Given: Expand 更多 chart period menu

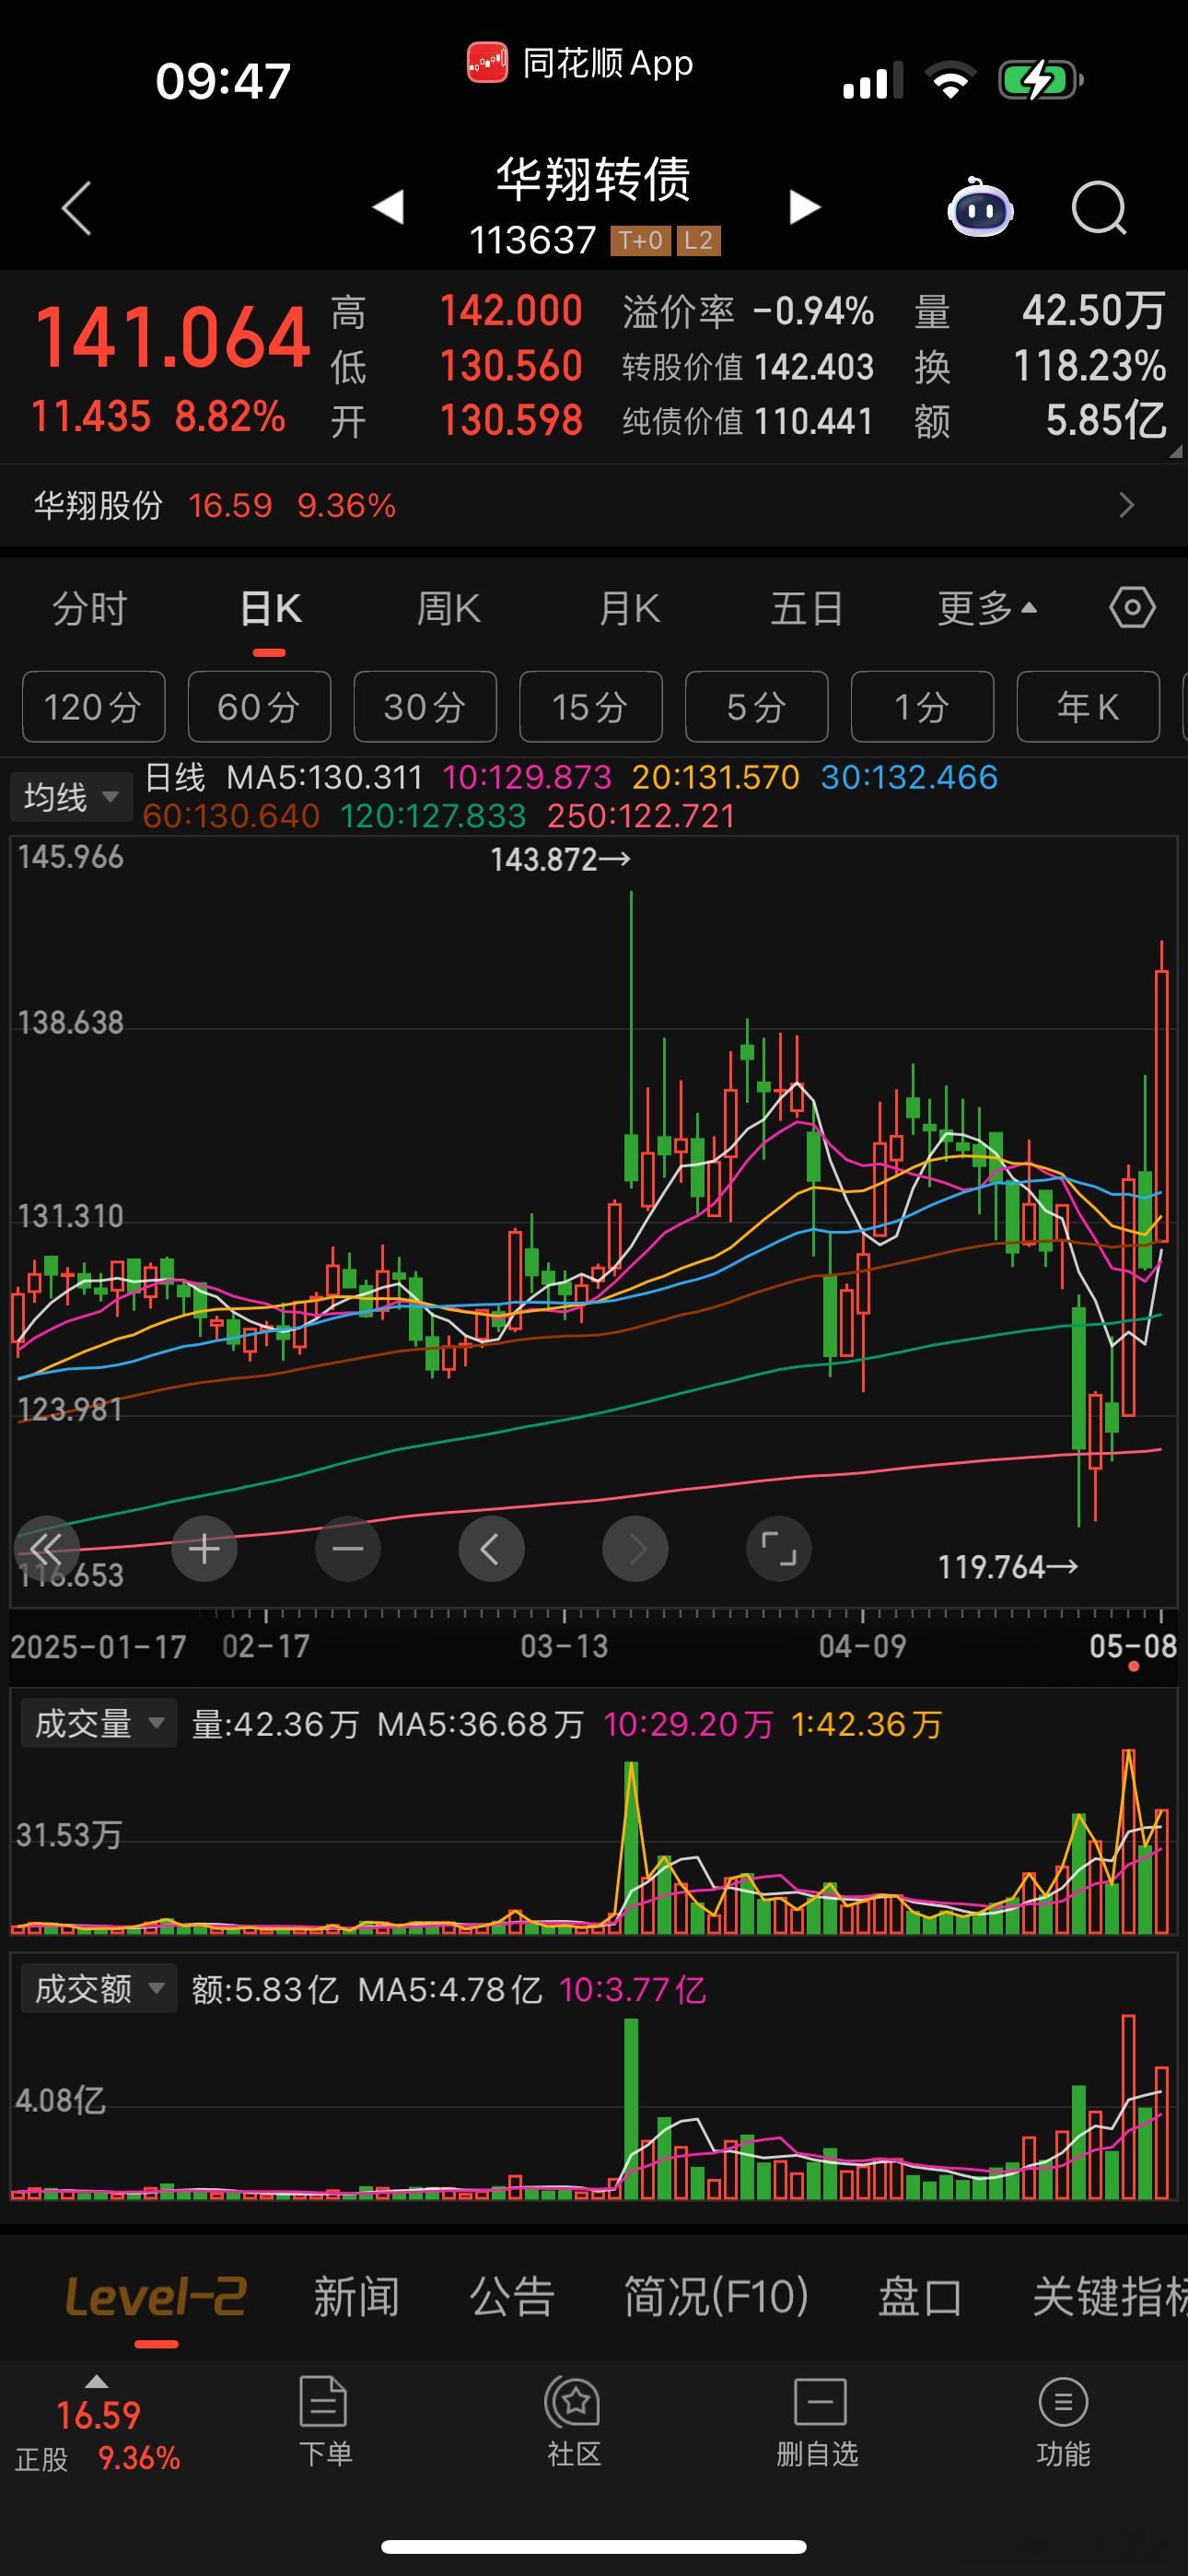Looking at the screenshot, I should coord(987,608).
